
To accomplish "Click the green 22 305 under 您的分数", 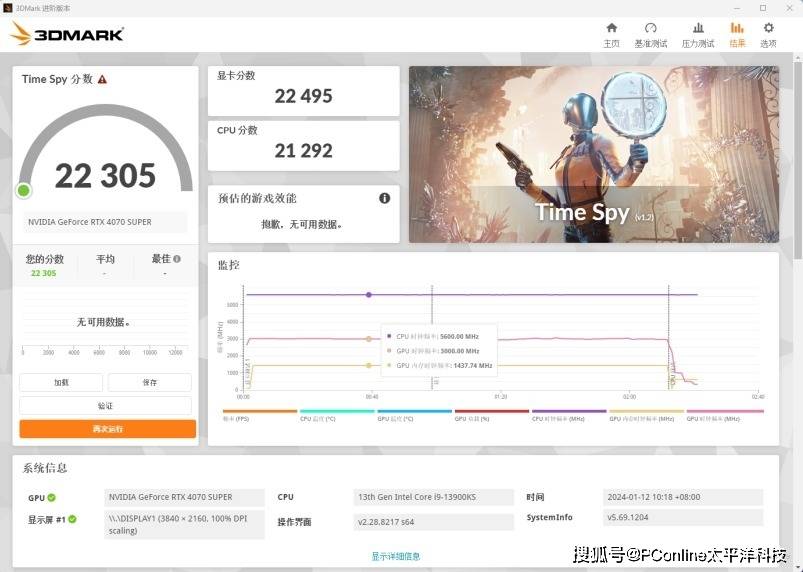I will click(44, 273).
